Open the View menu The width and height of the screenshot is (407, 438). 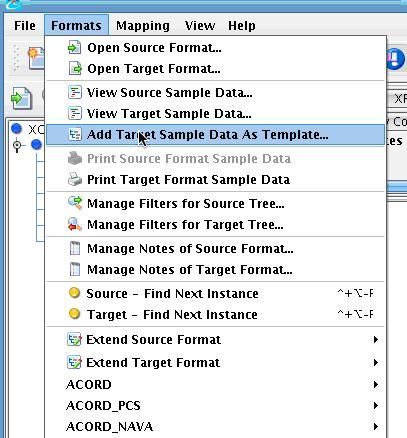(200, 25)
